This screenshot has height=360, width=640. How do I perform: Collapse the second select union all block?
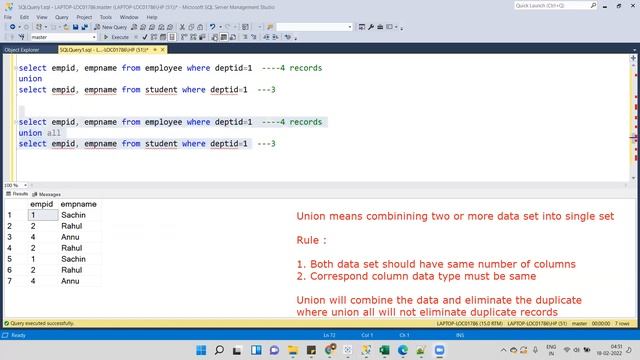(16, 122)
